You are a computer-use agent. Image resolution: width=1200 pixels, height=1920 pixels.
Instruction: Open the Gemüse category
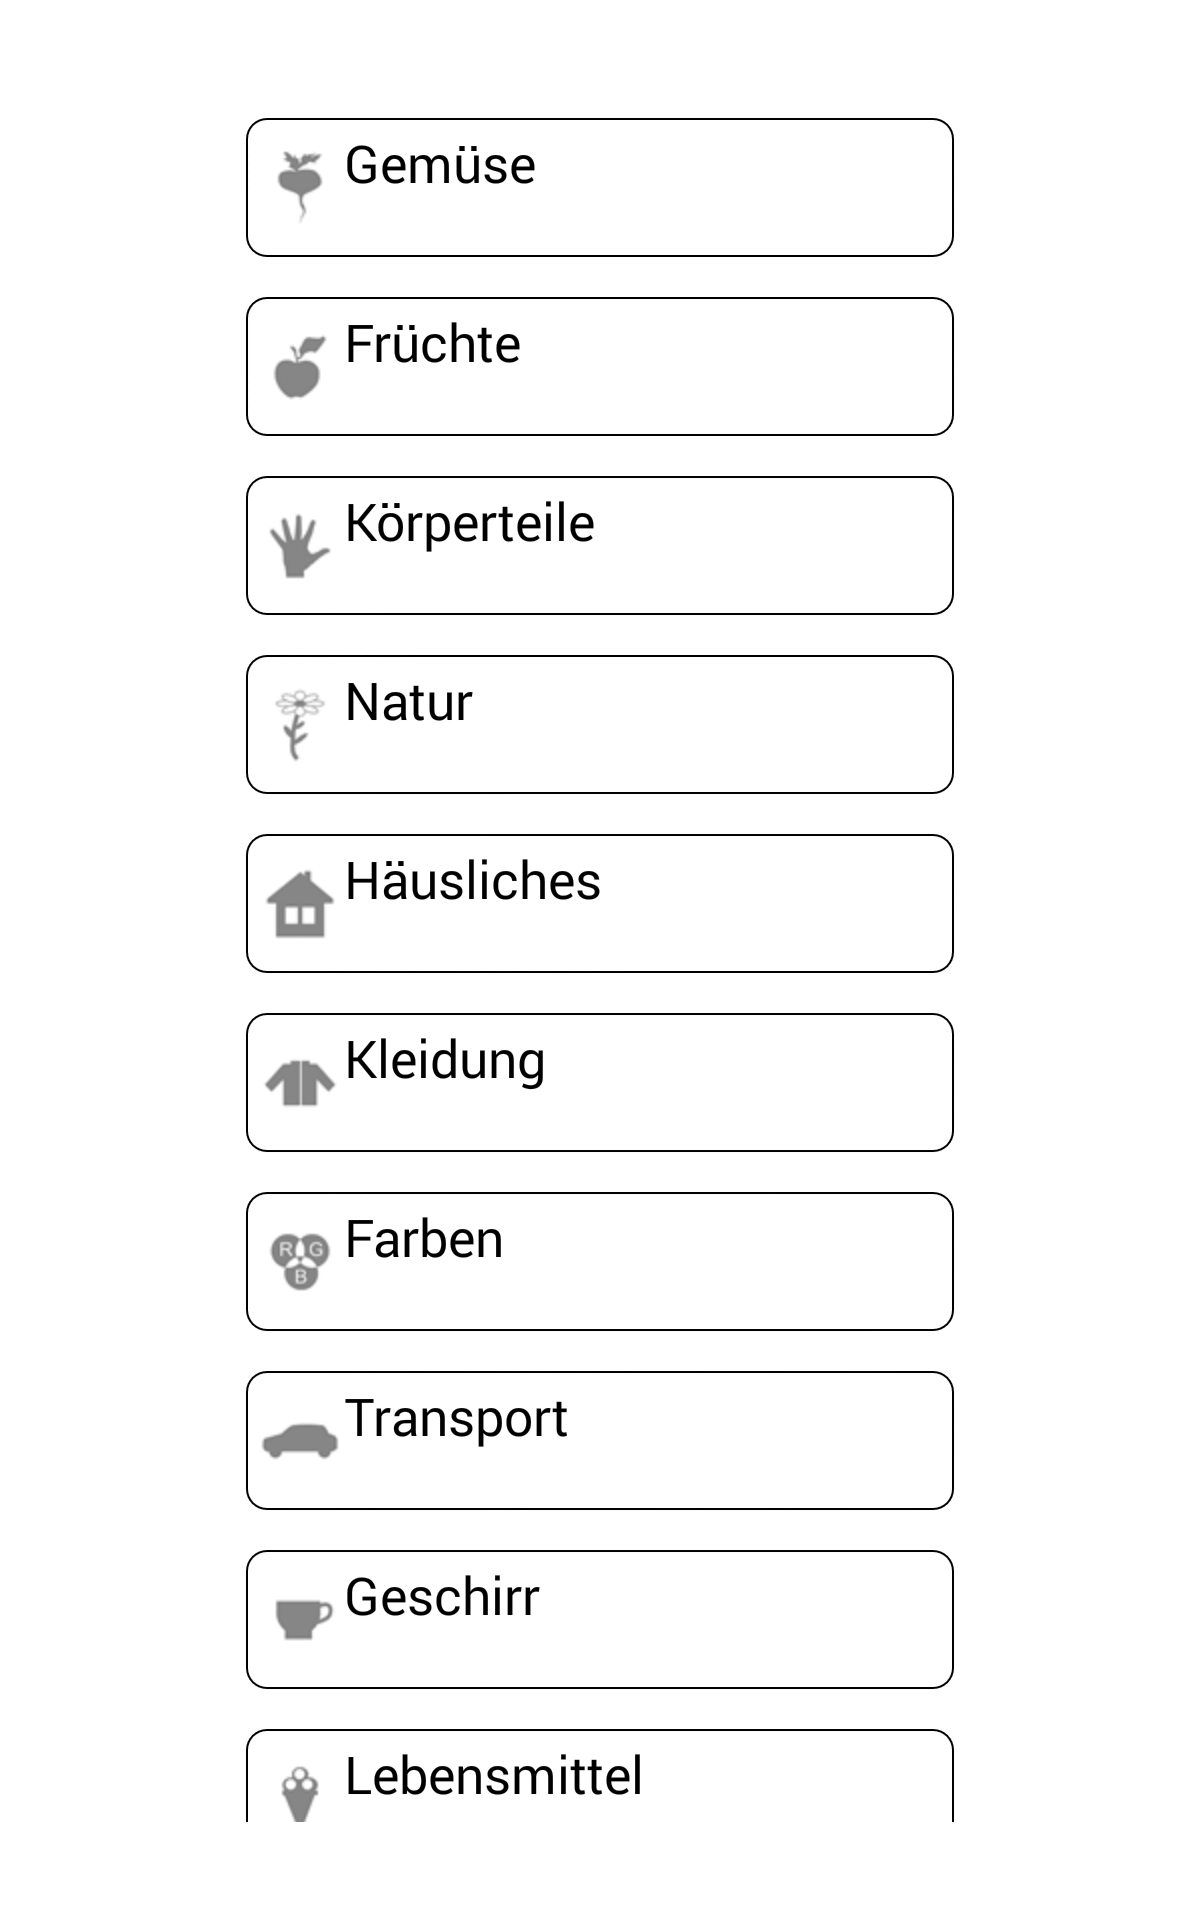[600, 188]
